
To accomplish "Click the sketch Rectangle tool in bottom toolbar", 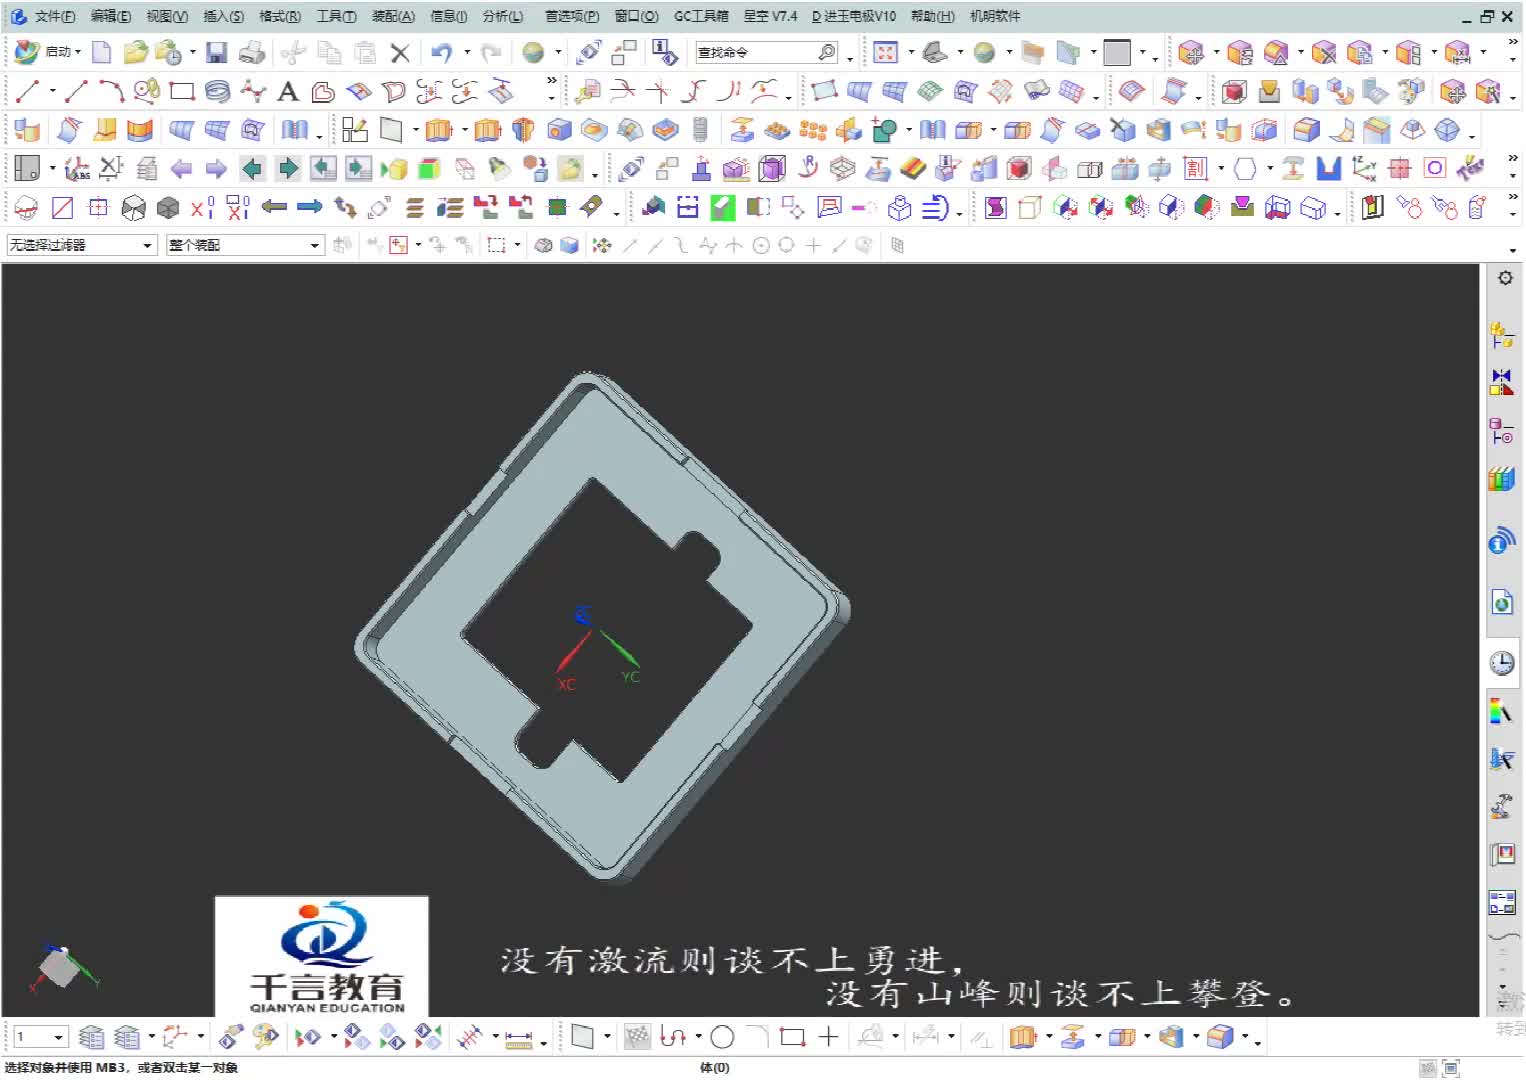I will pos(792,1037).
